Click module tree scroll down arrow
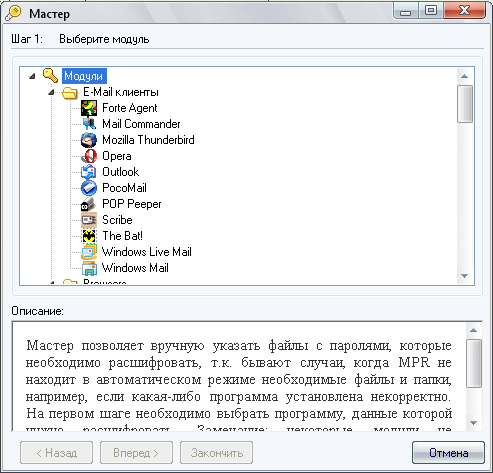 [465, 276]
